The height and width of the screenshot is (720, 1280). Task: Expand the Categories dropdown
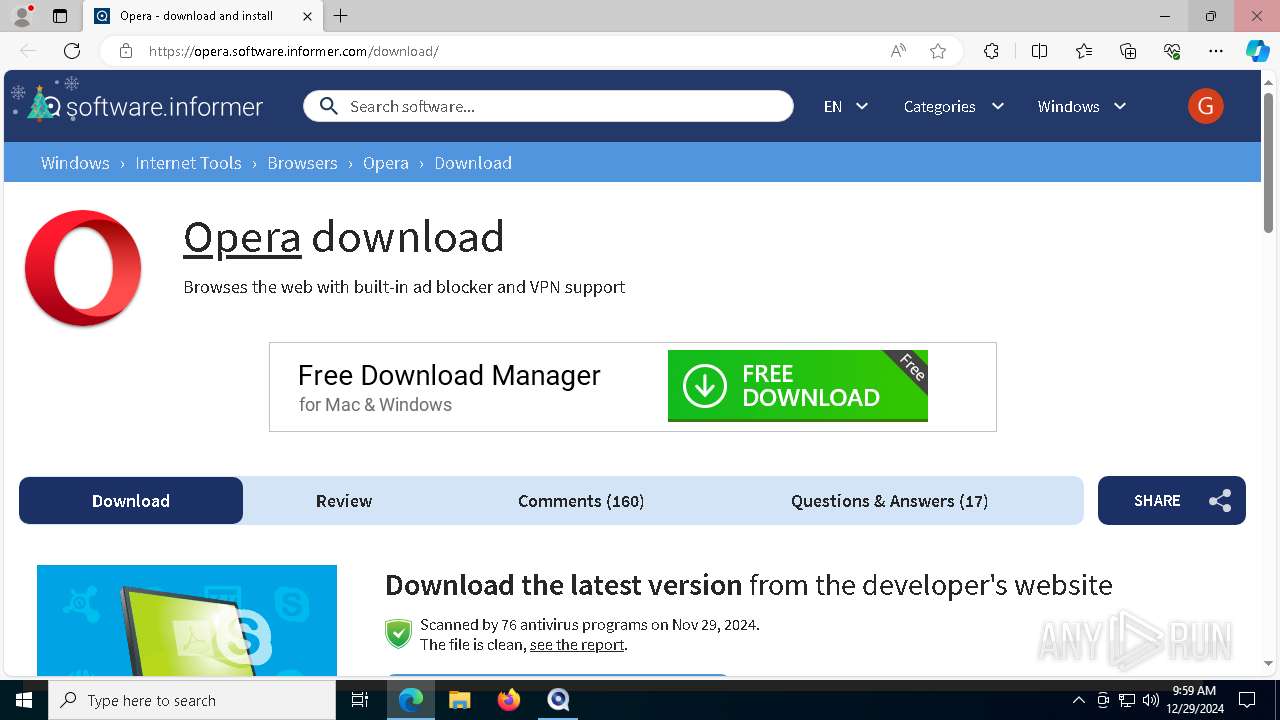pyautogui.click(x=953, y=106)
